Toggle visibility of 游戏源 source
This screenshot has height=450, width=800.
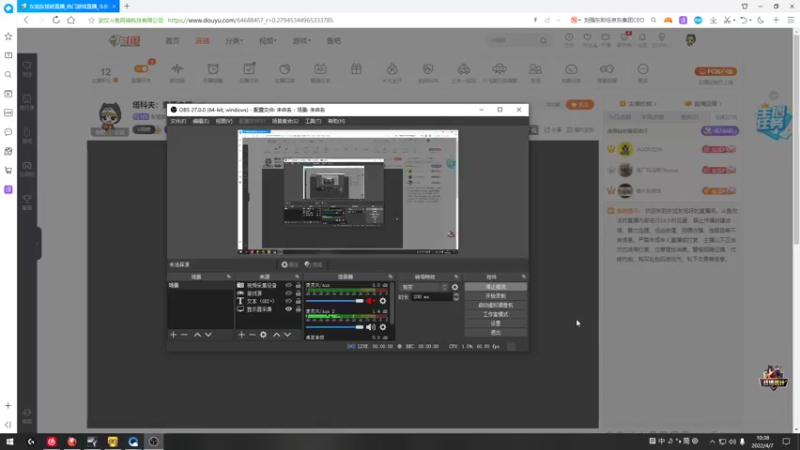(288, 293)
